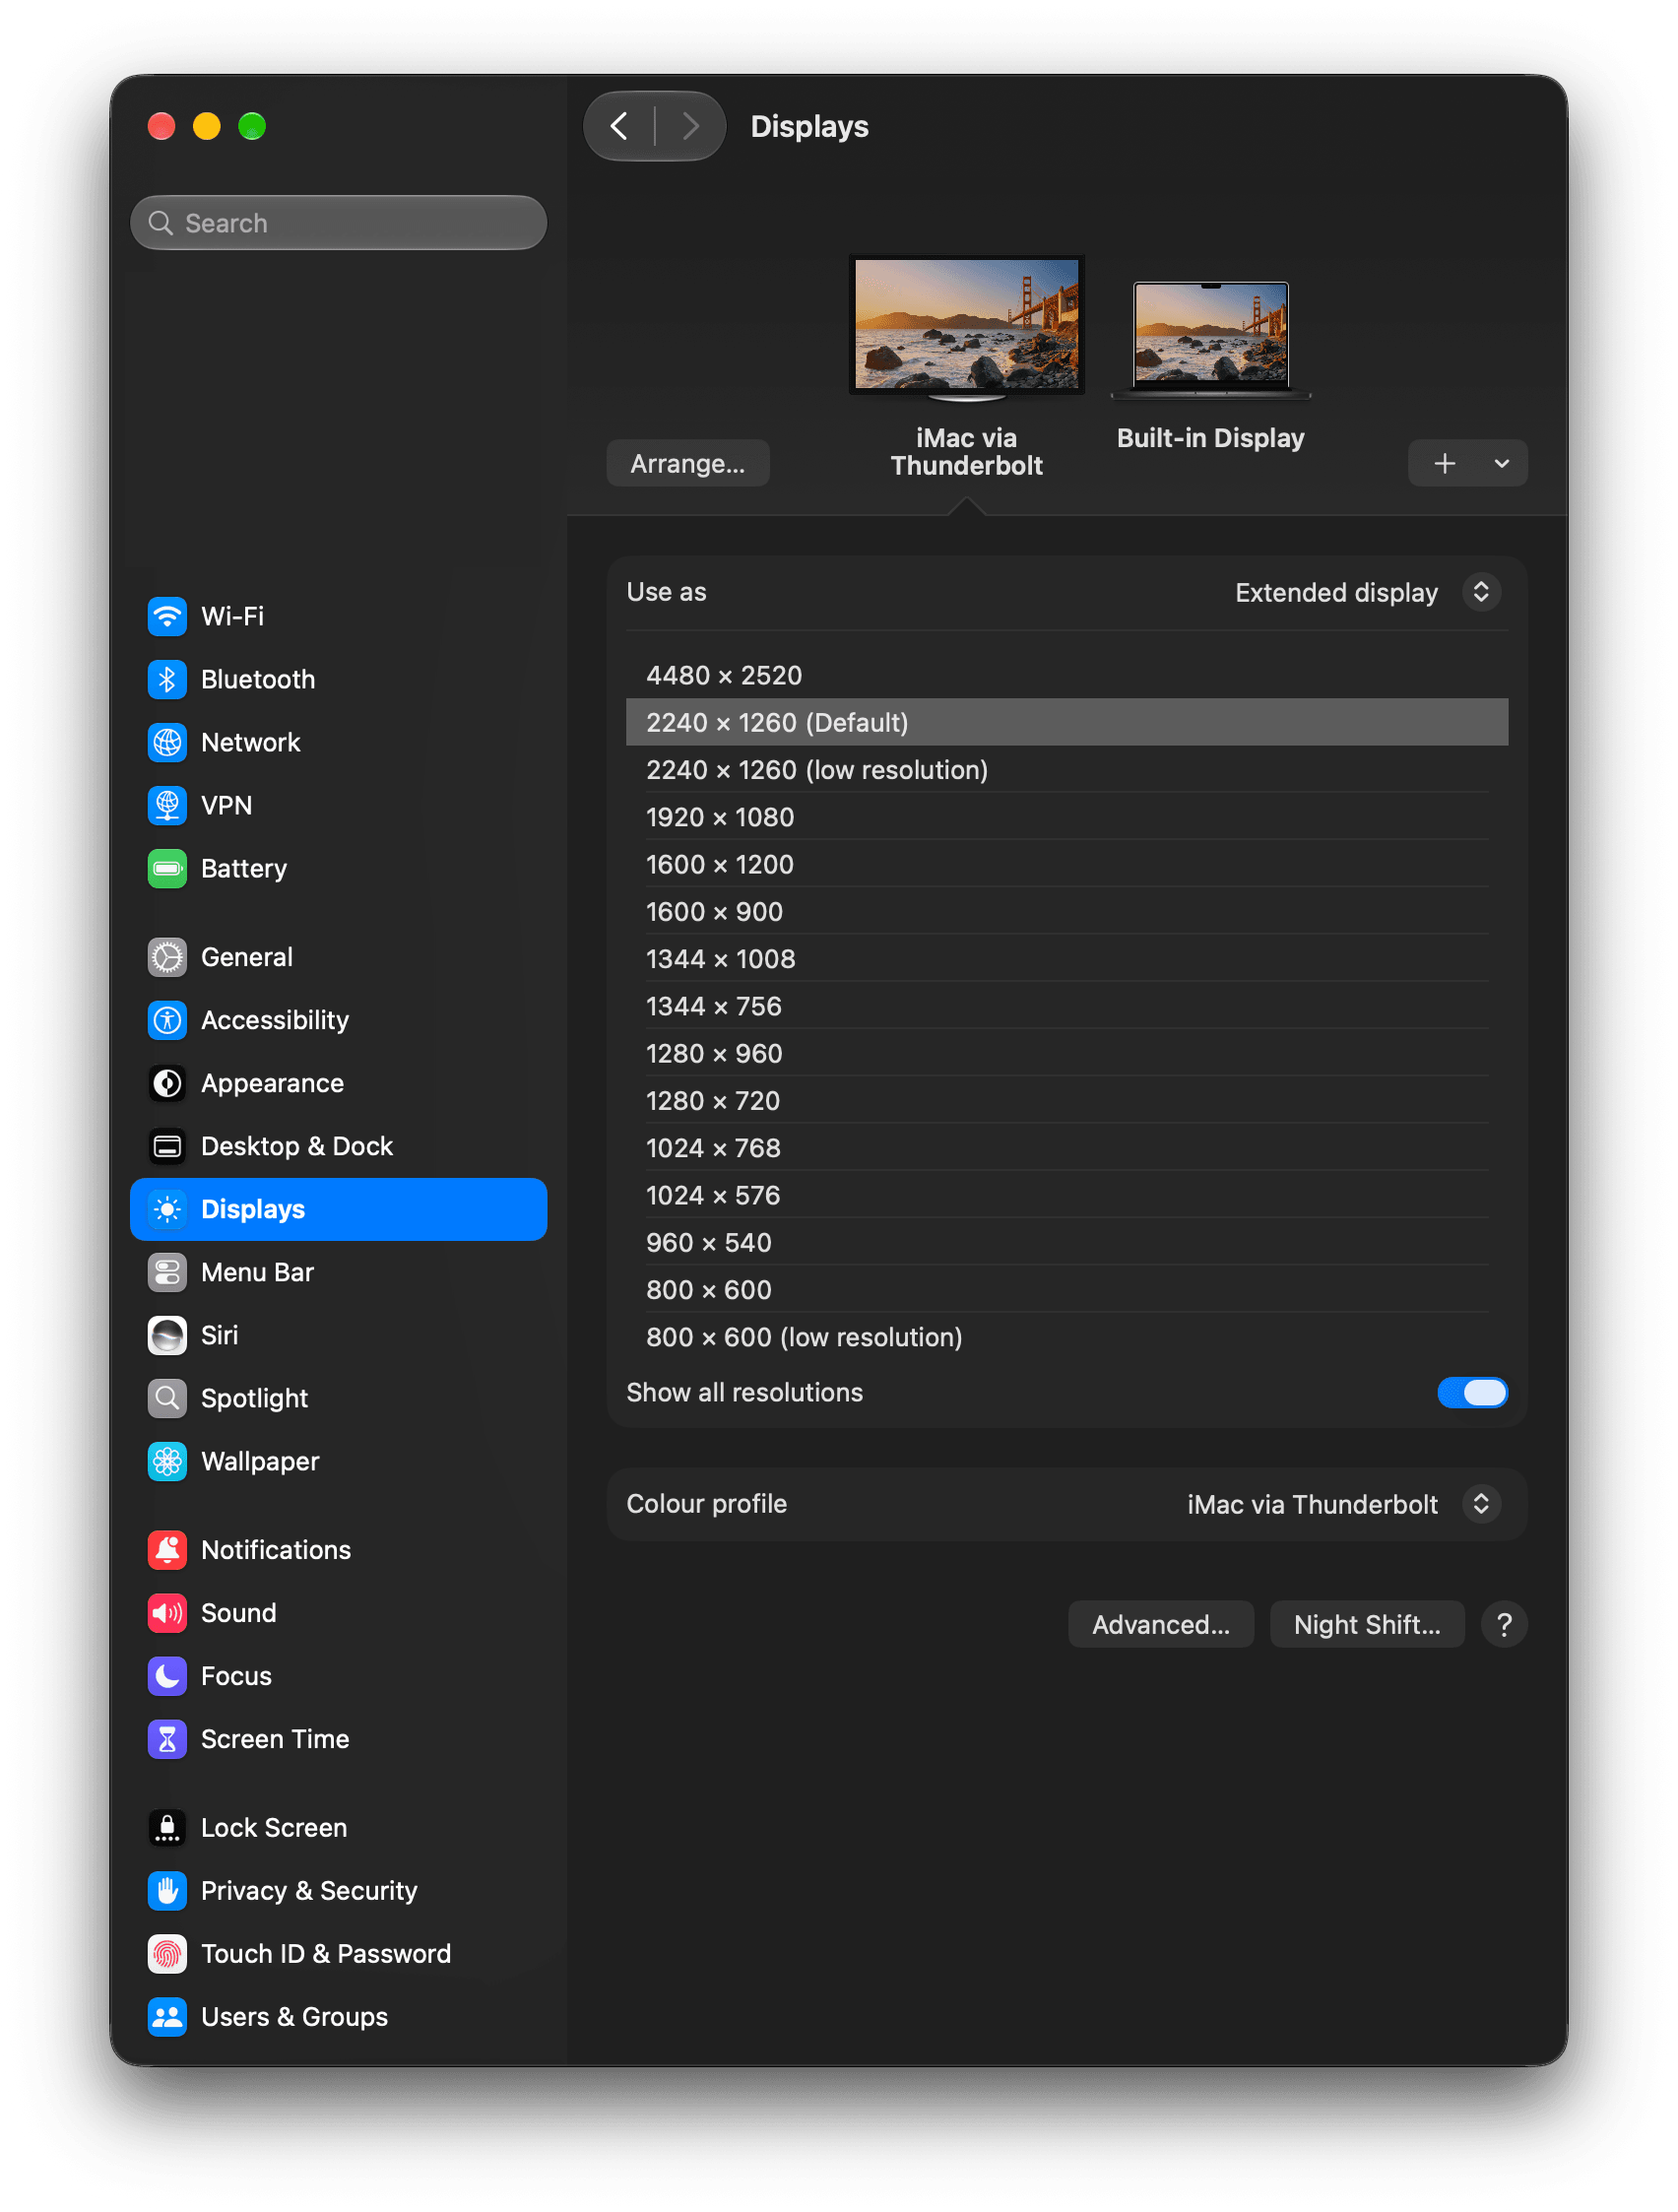The image size is (1678, 2212).
Task: Click the Menu Bar icon
Action: (x=167, y=1272)
